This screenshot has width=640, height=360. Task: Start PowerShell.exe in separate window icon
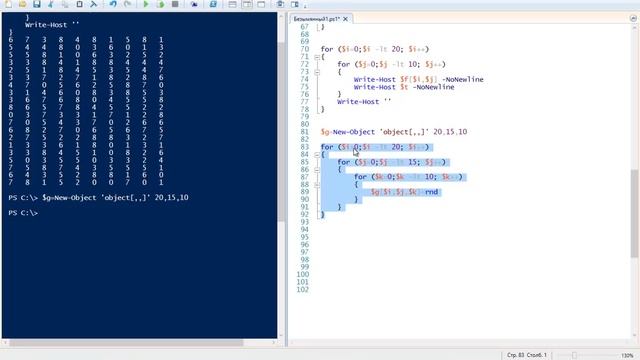tap(213, 4)
